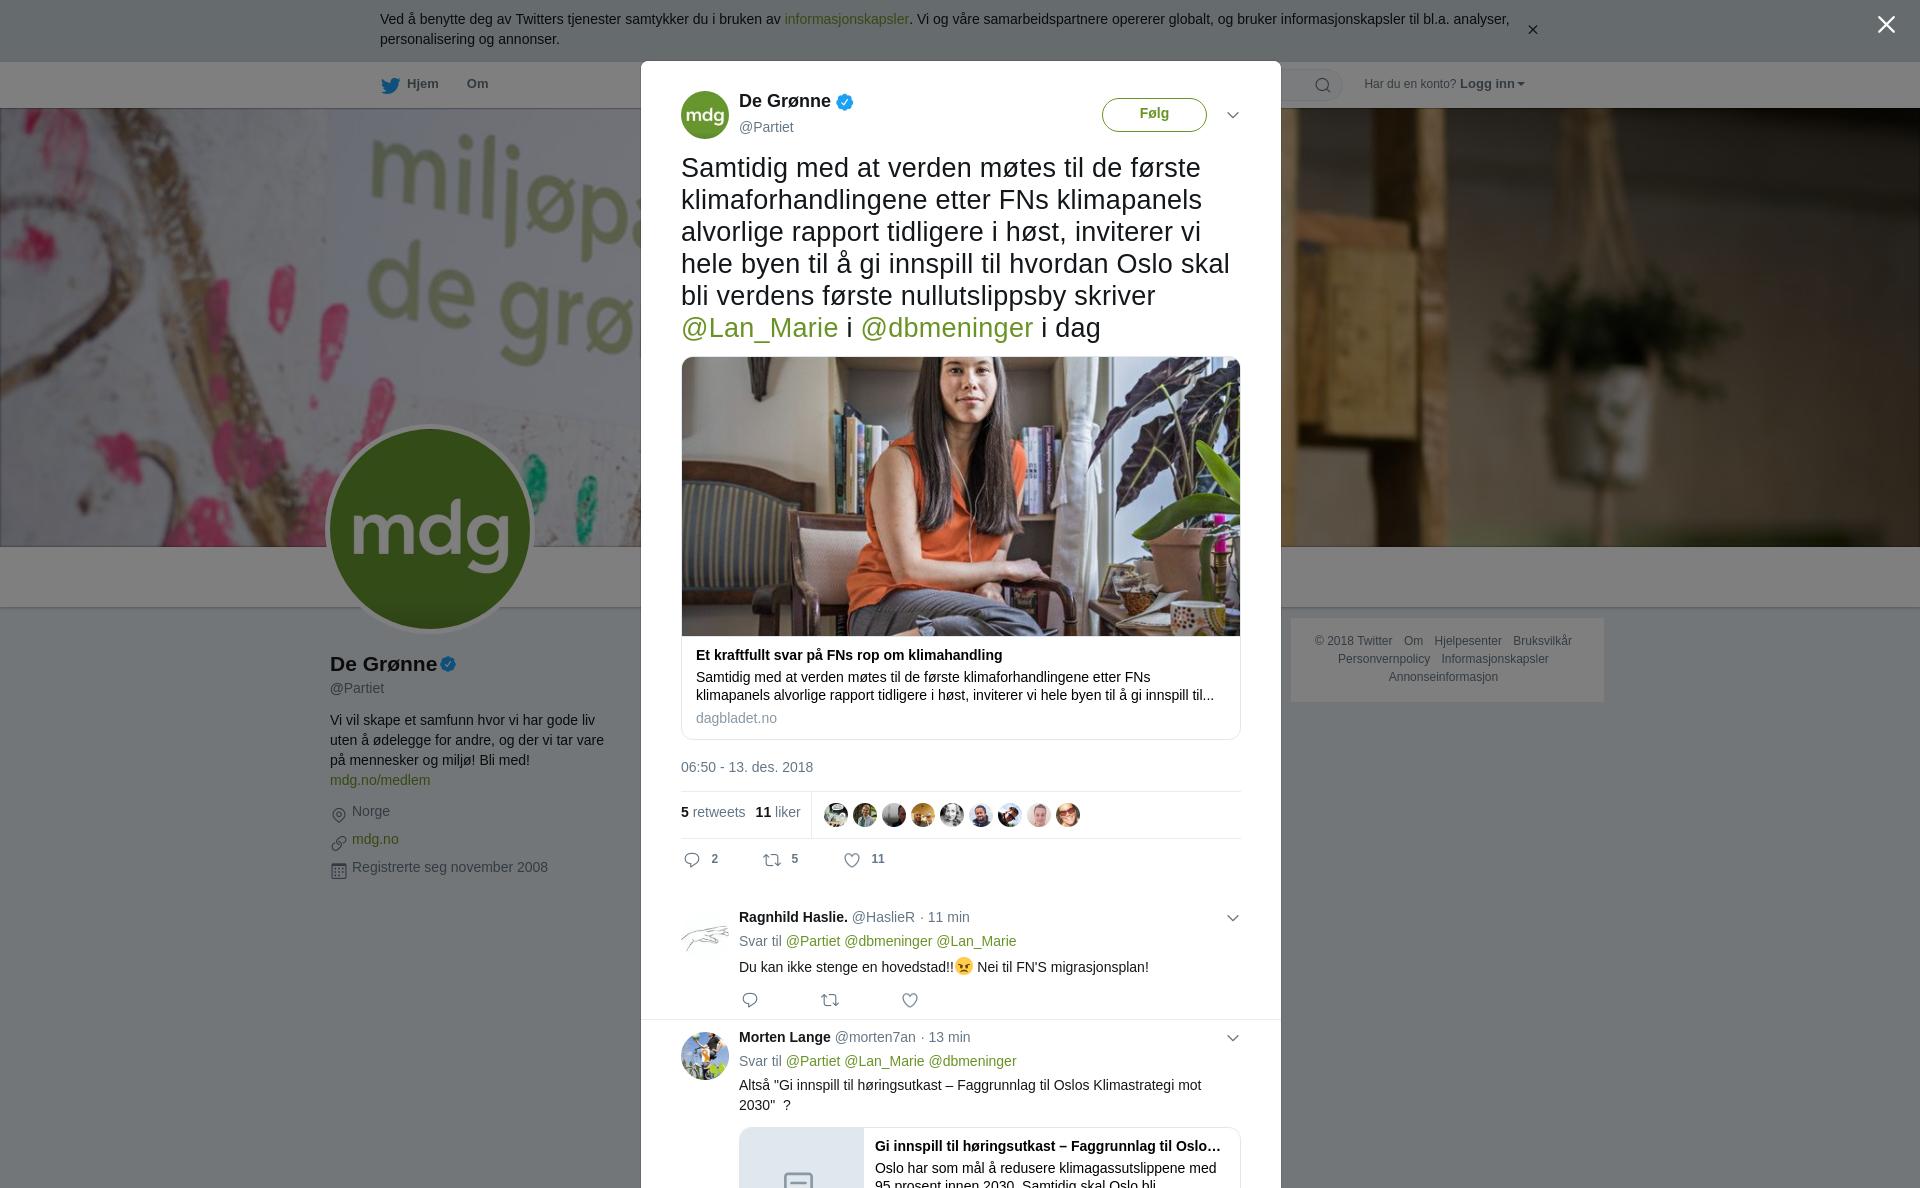Open the @Lan_Marie mention link
Viewport: 1920px width, 1188px height.
760,328
